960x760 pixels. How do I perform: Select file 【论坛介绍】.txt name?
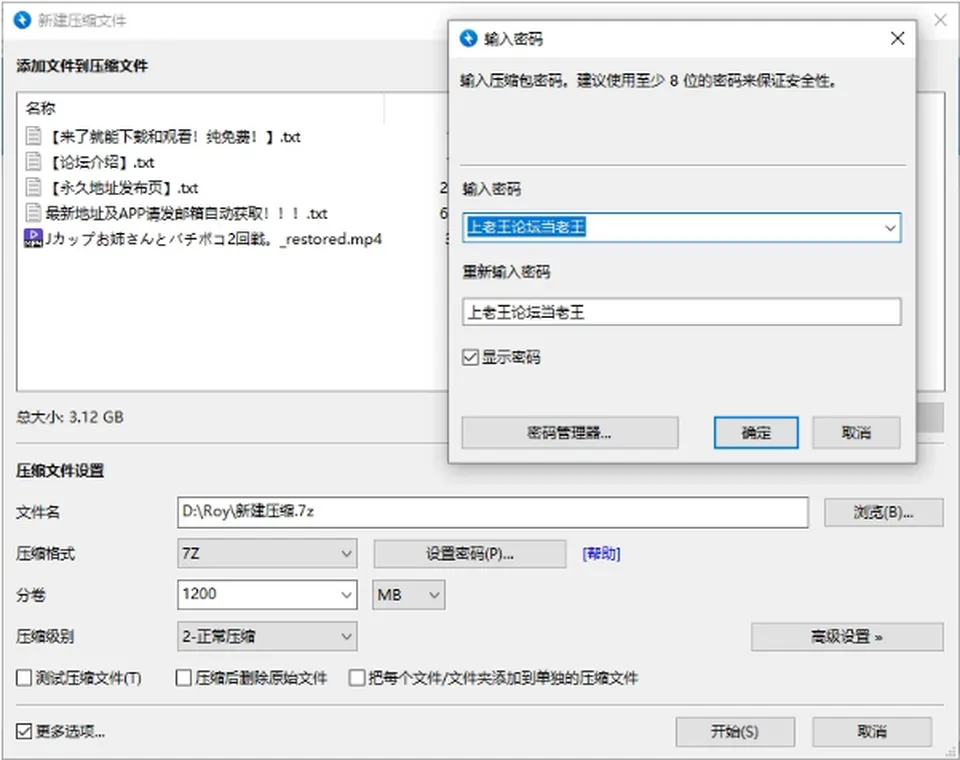[x=102, y=162]
